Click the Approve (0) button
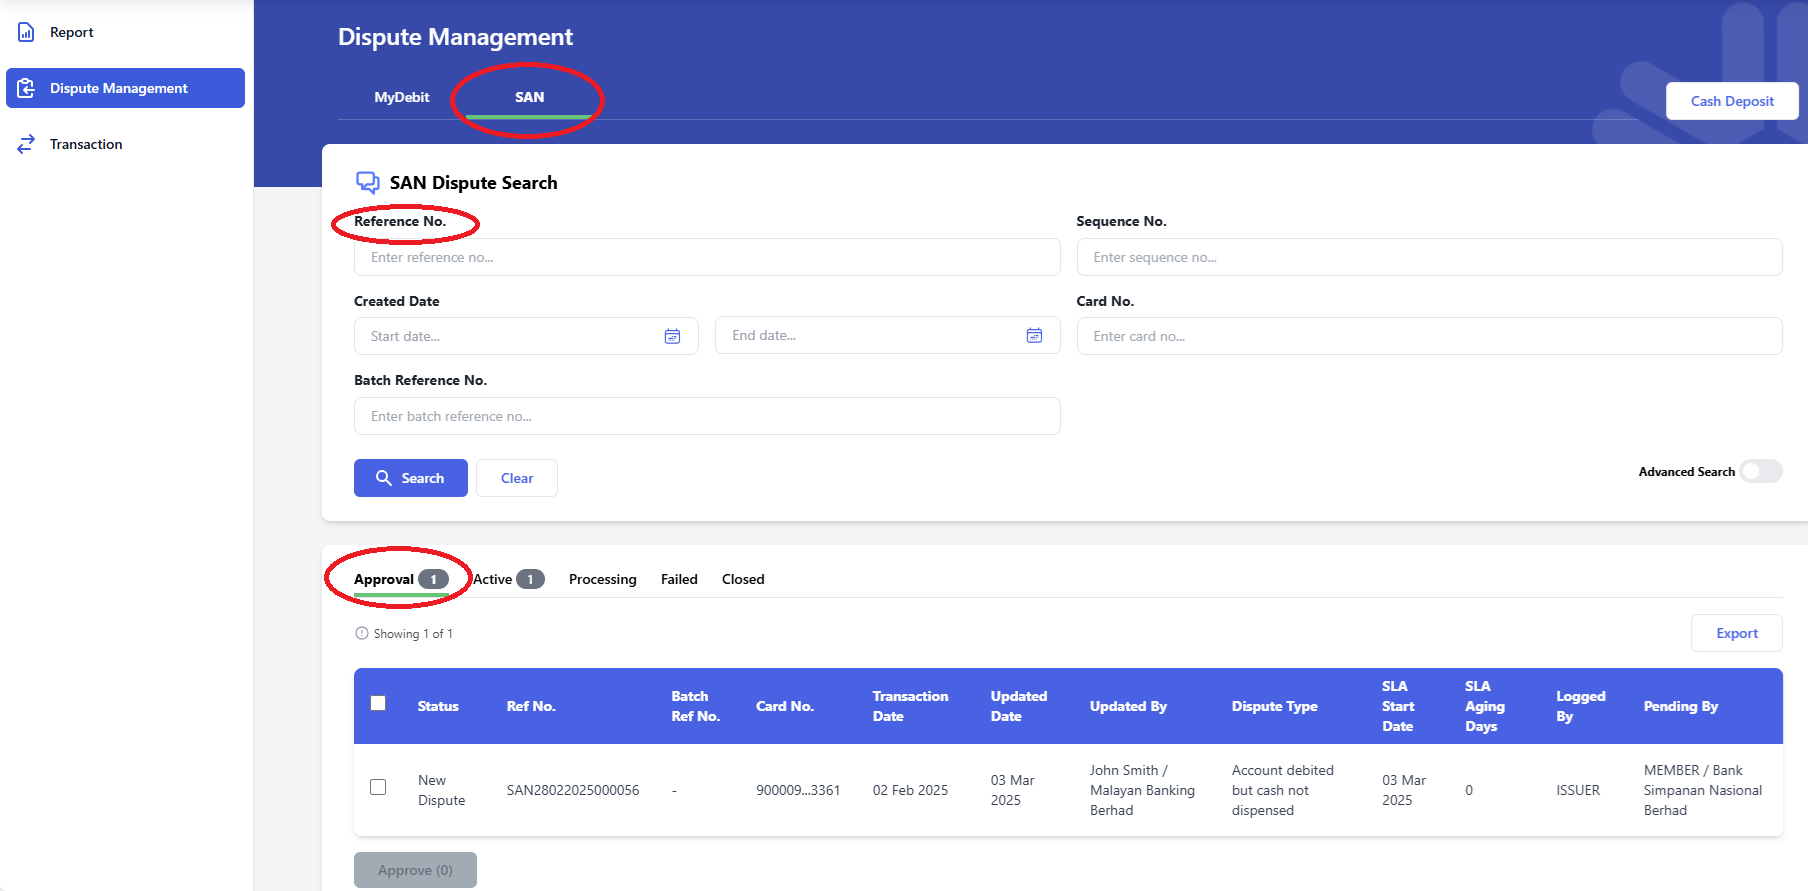Viewport: 1808px width, 891px height. click(415, 870)
